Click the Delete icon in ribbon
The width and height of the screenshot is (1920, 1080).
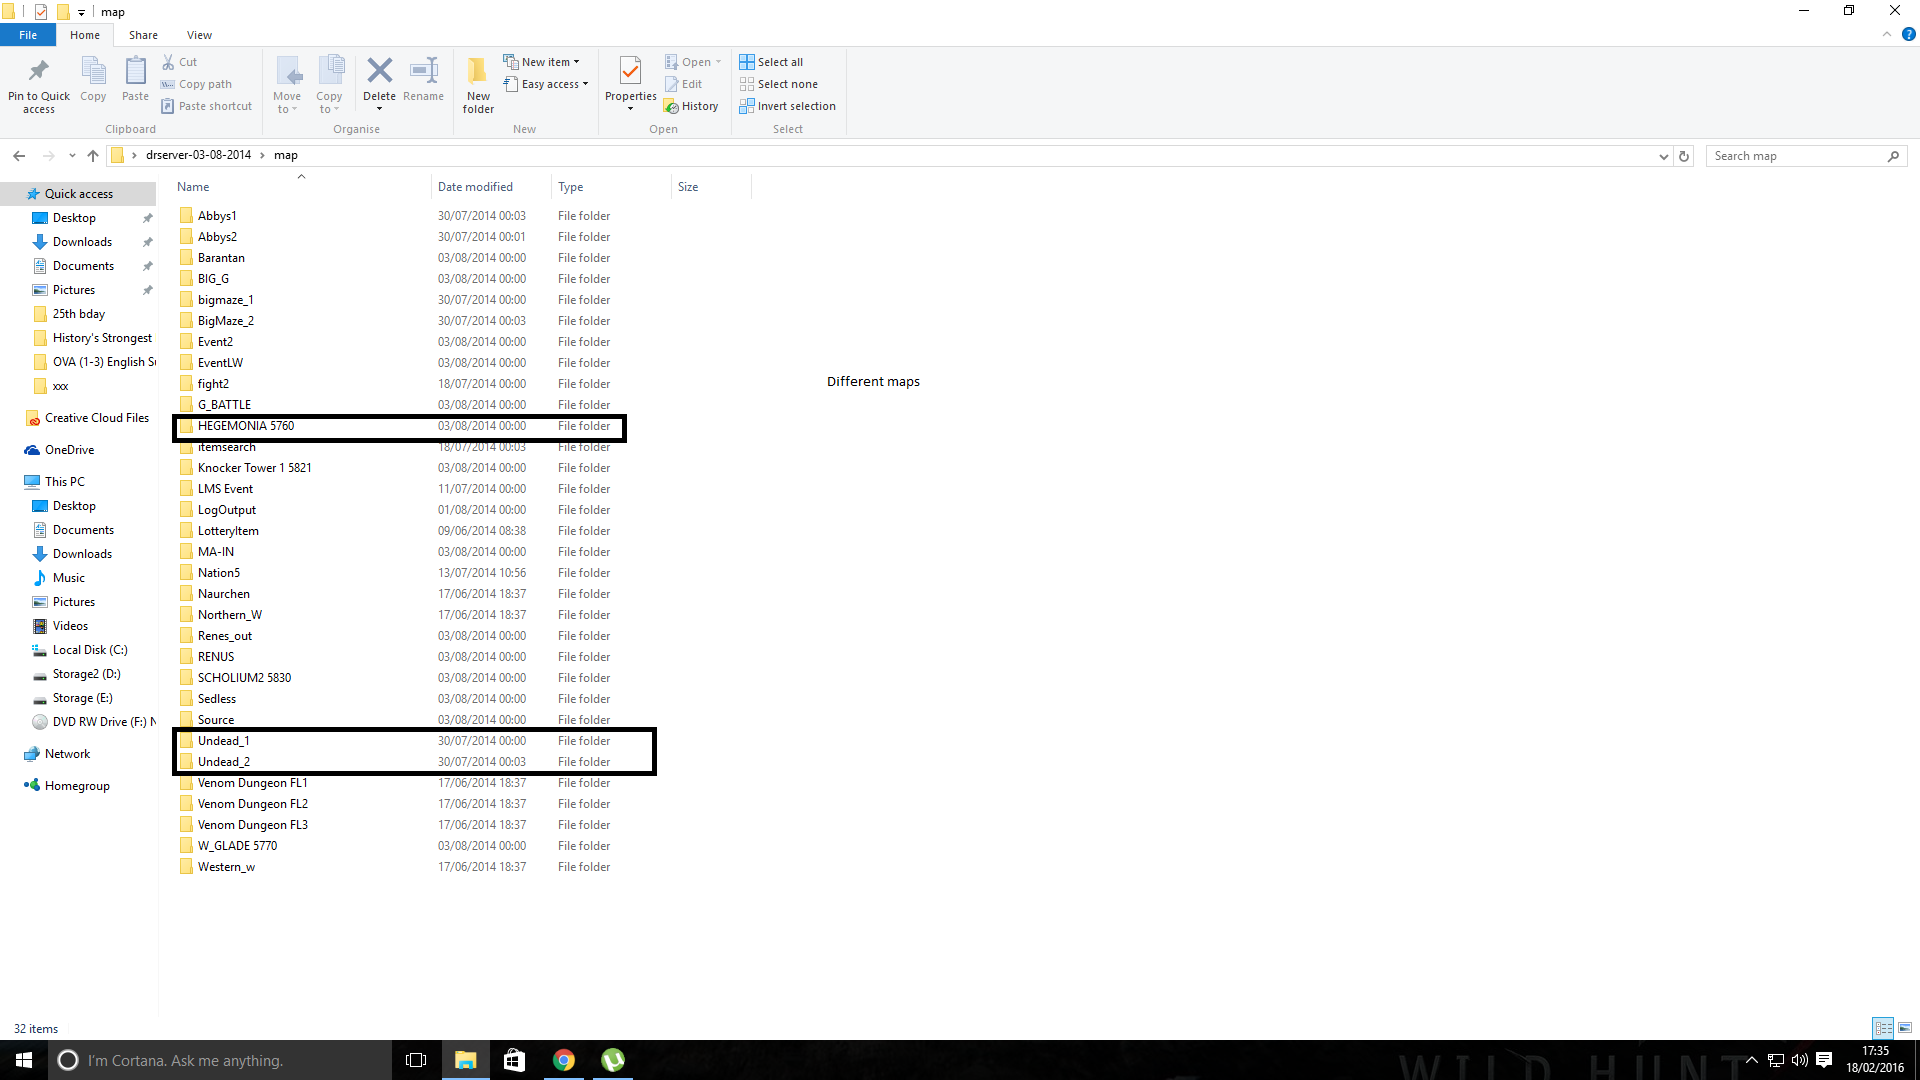click(x=379, y=72)
